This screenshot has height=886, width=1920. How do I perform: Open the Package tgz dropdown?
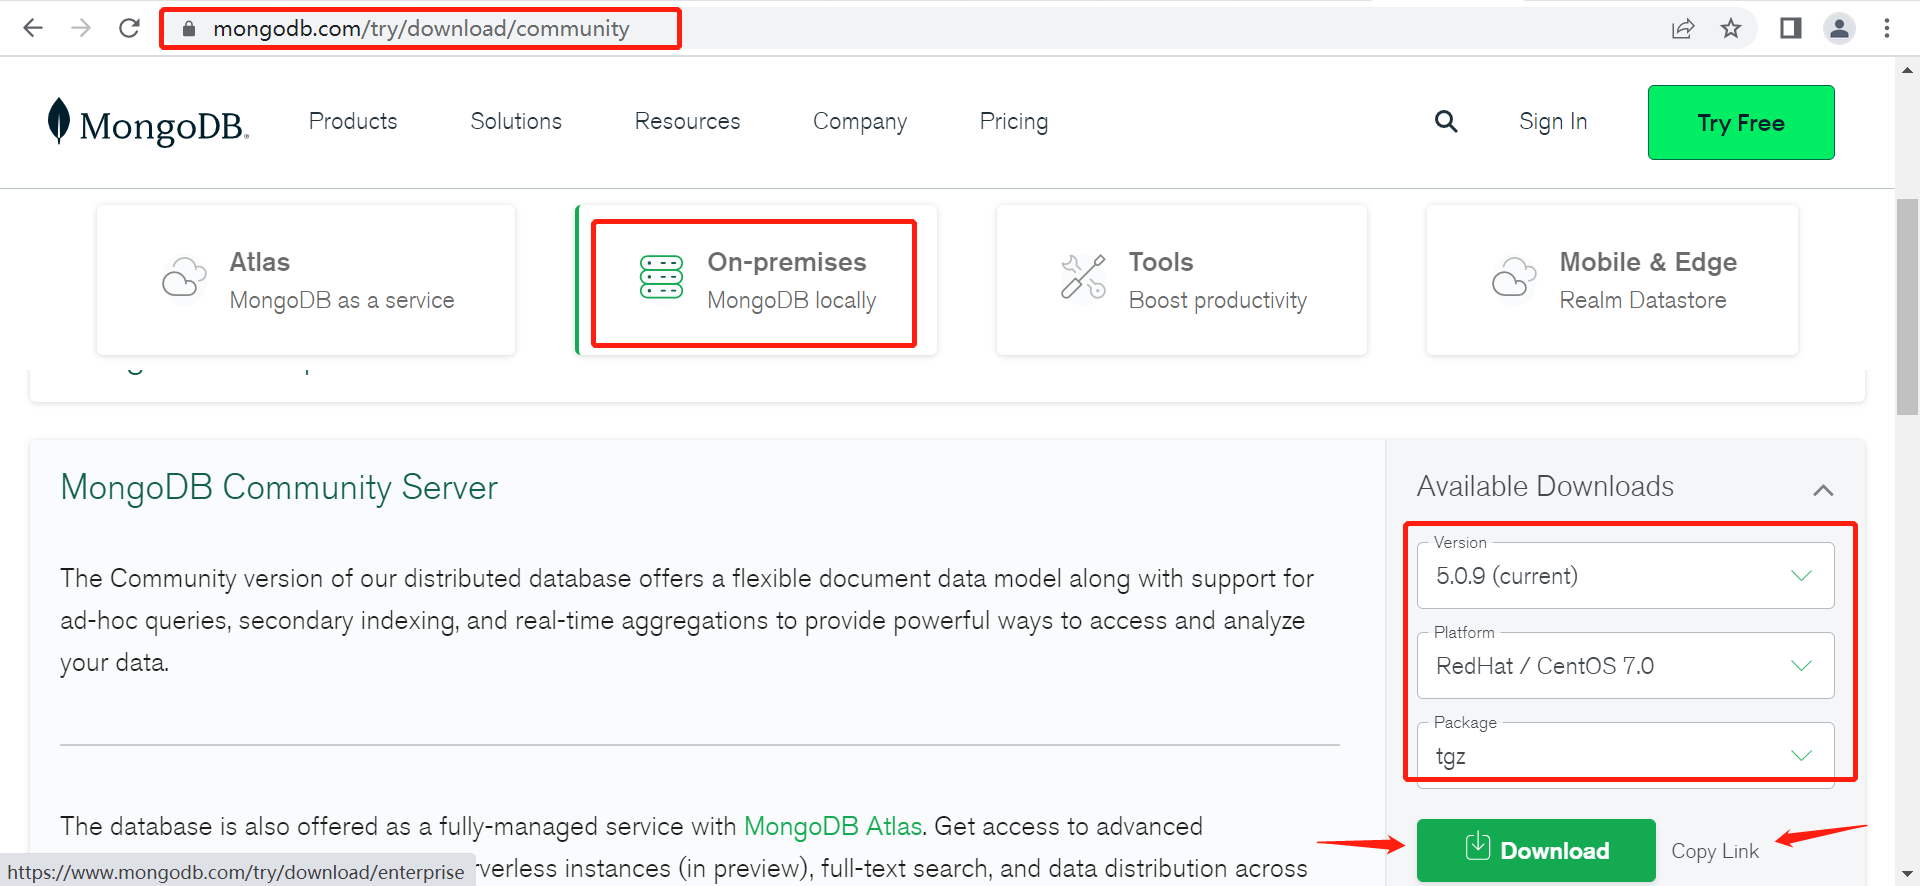(1625, 755)
